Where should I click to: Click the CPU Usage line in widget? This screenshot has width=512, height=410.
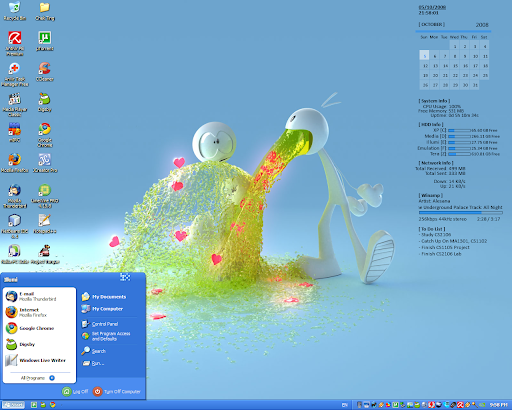442,106
